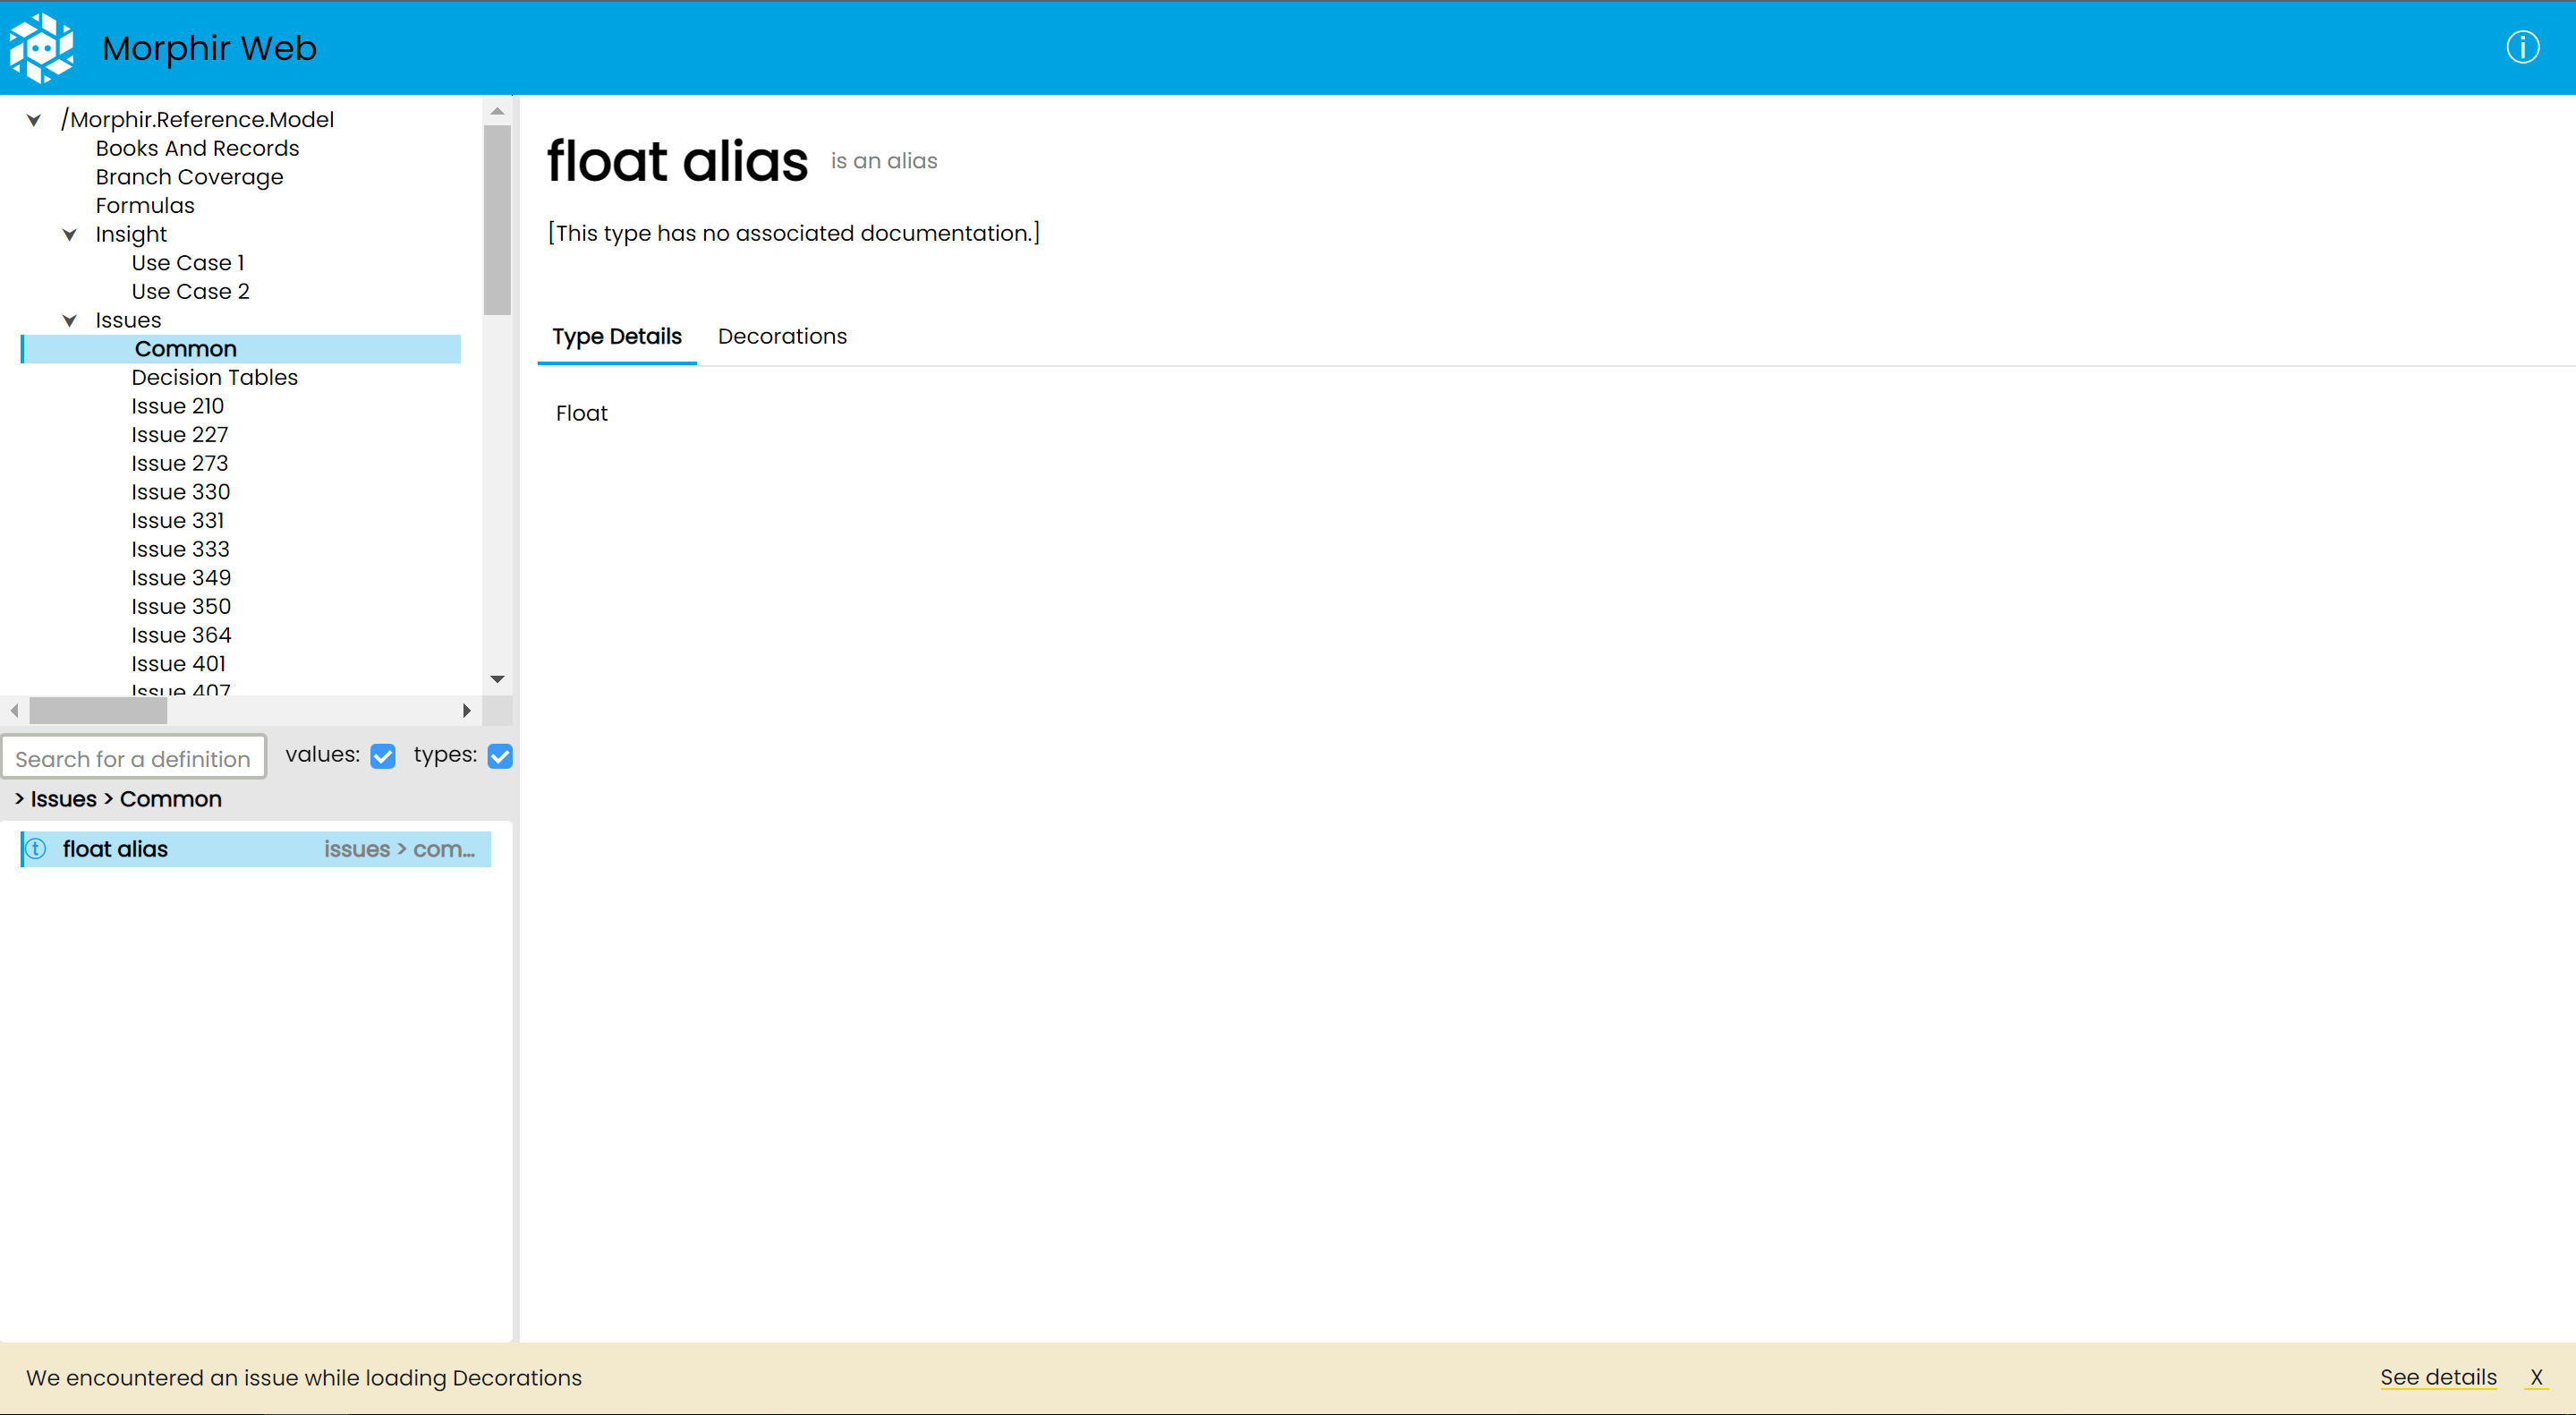Click the tree scroll down arrow

pos(497,679)
